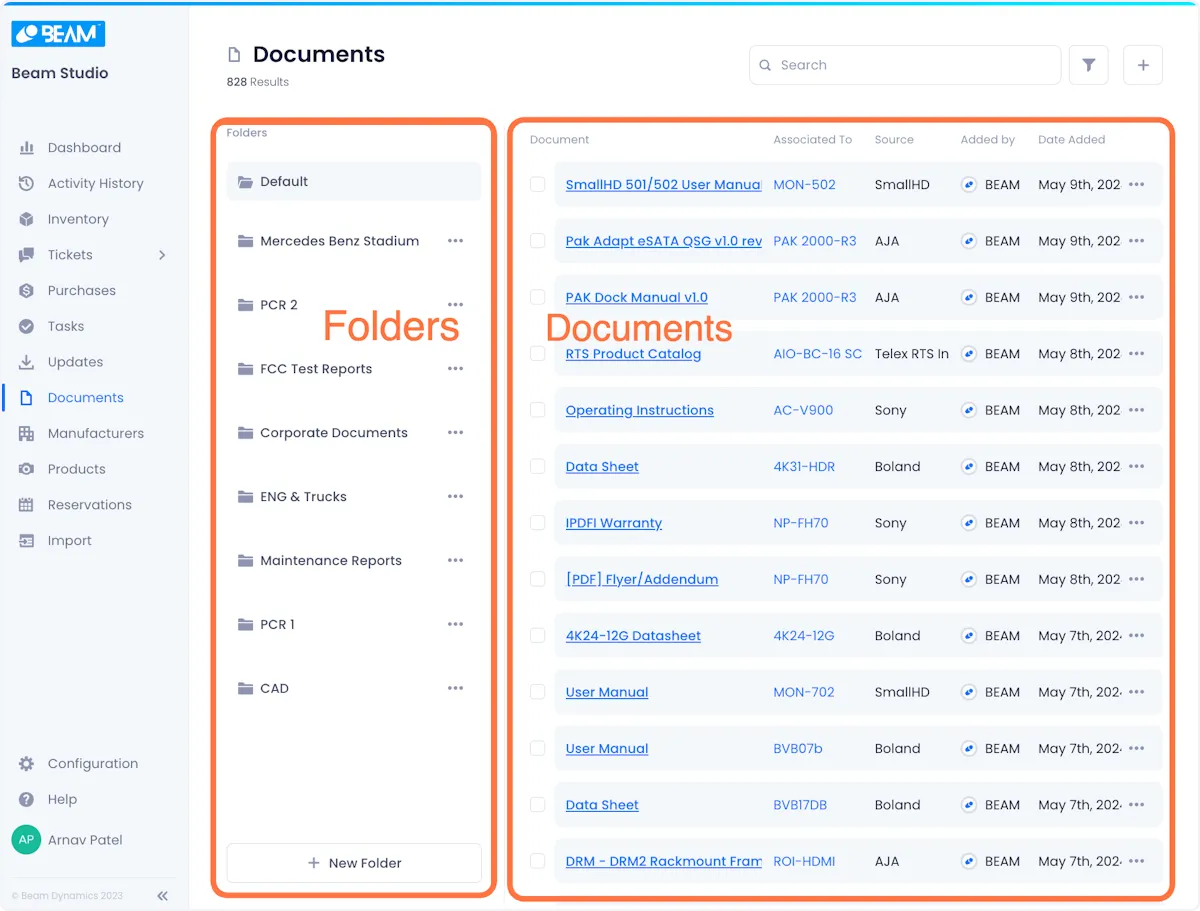The width and height of the screenshot is (1200, 911).
Task: Select checkbox for PAK Dock Manual v1.0
Action: pyautogui.click(x=538, y=297)
